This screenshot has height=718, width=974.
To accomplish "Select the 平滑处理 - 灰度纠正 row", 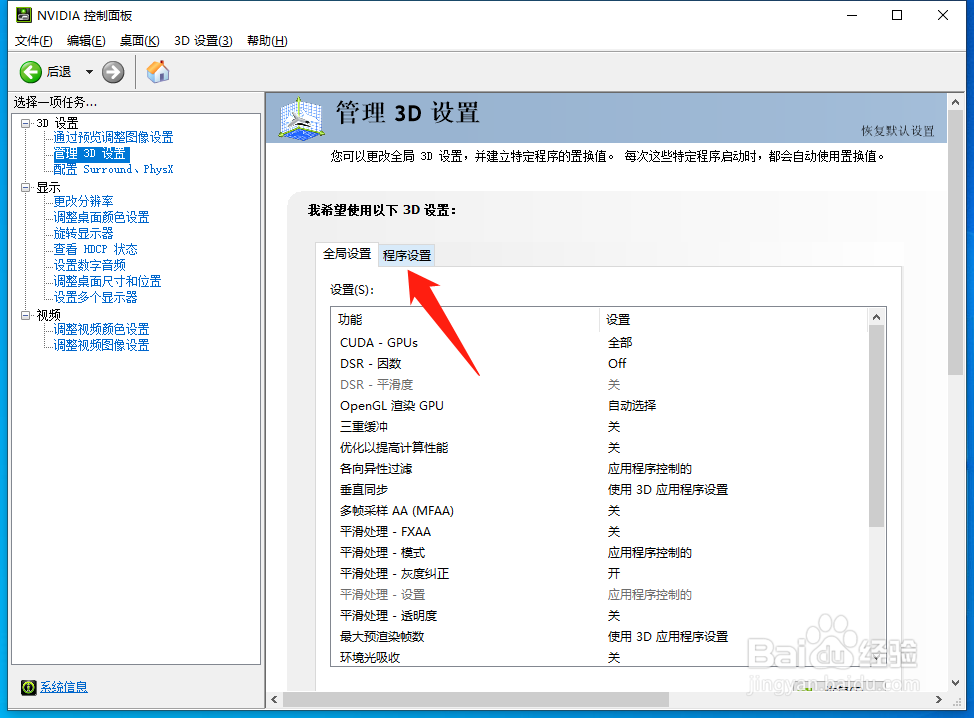I will (x=600, y=574).
